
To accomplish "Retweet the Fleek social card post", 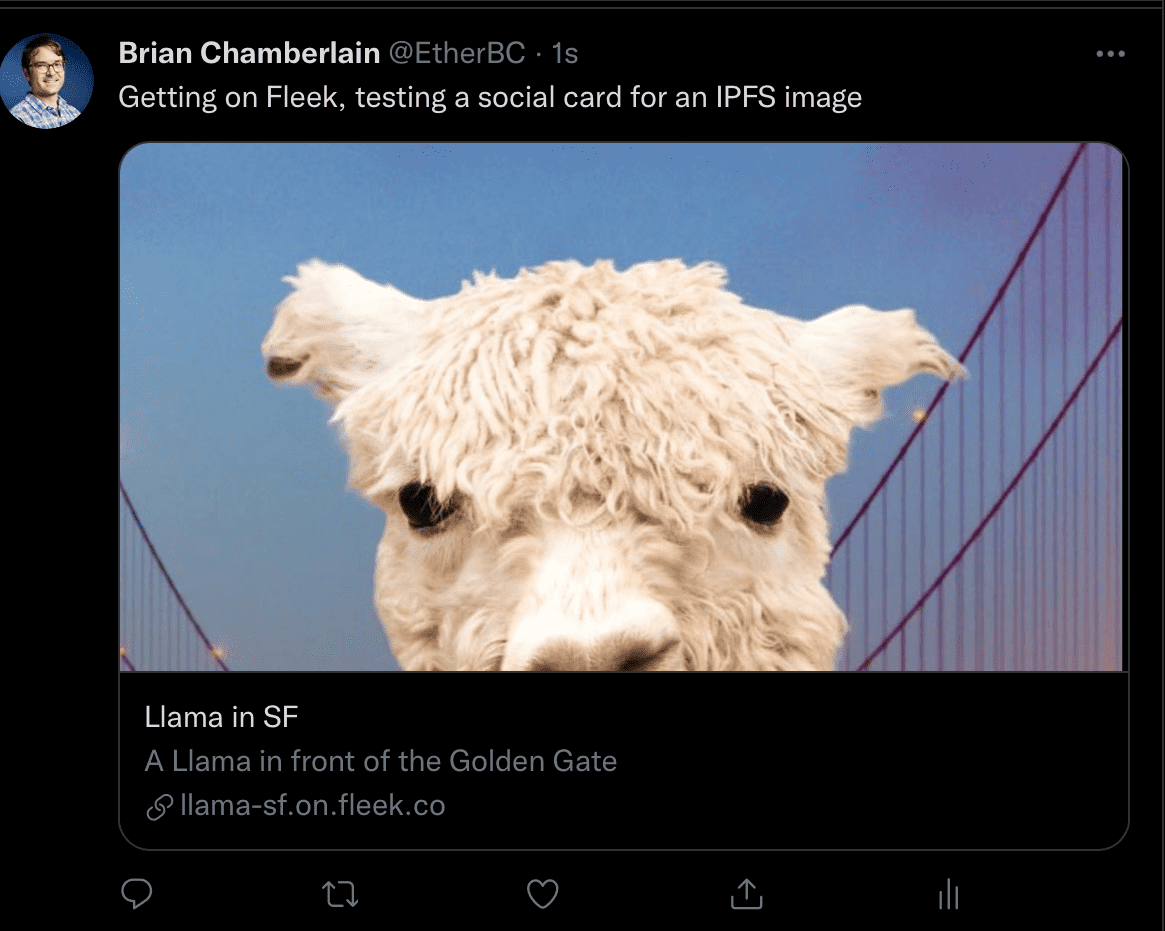I will coord(341,894).
